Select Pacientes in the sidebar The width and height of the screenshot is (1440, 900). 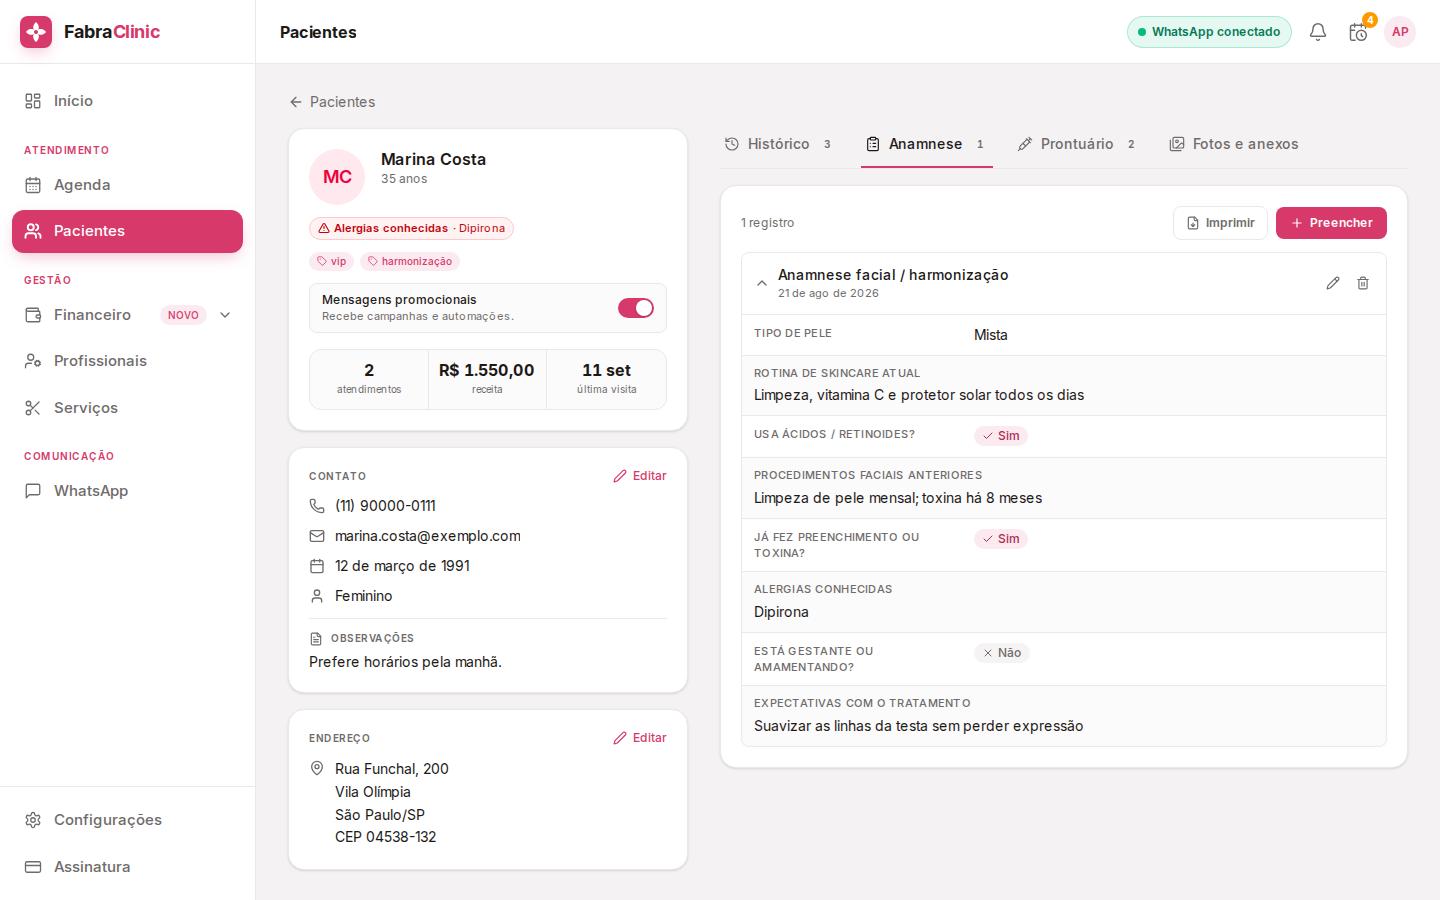click(127, 231)
